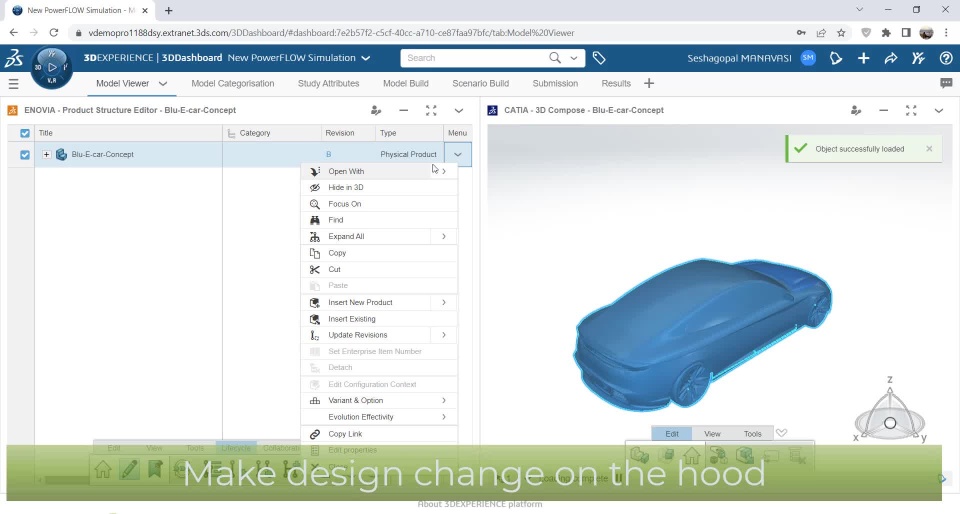
Task: Open the hamburger navigation menu
Action: point(13,84)
